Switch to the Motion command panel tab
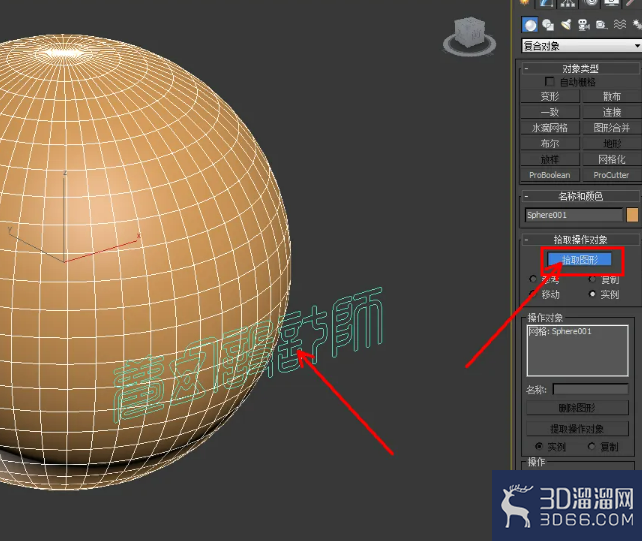Screen dimensions: 642x541 (590, 3)
